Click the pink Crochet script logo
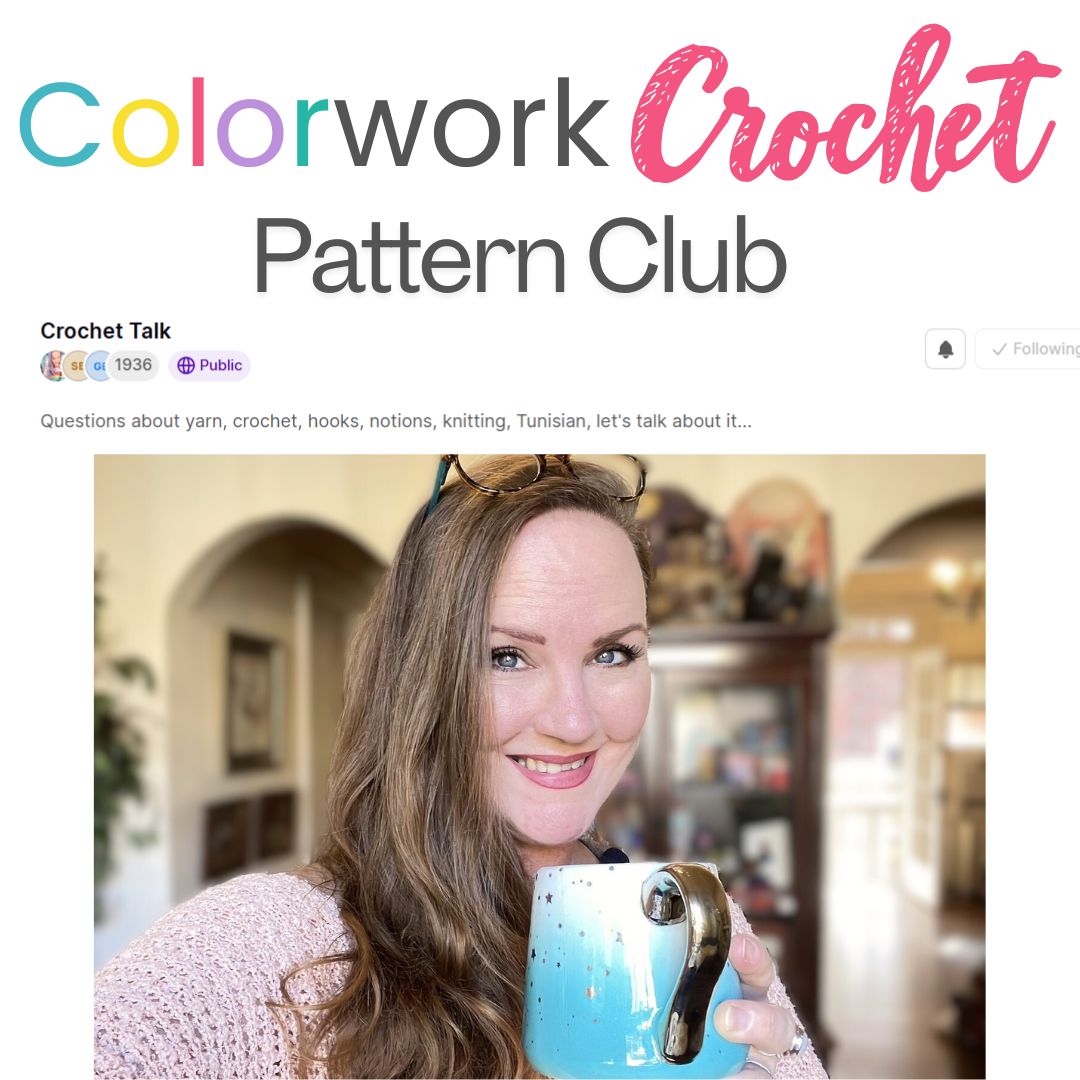 point(844,108)
